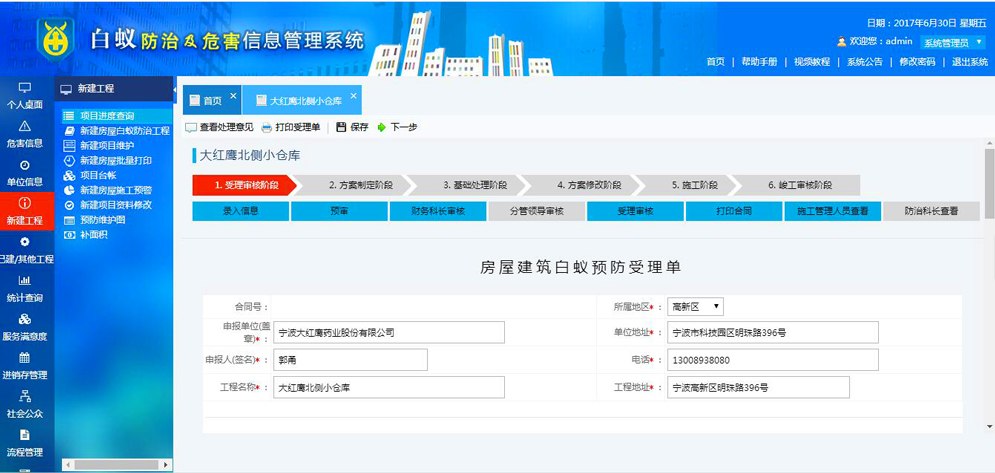The image size is (995, 473).
Task: Click the 退出系统 link
Action: point(969,62)
